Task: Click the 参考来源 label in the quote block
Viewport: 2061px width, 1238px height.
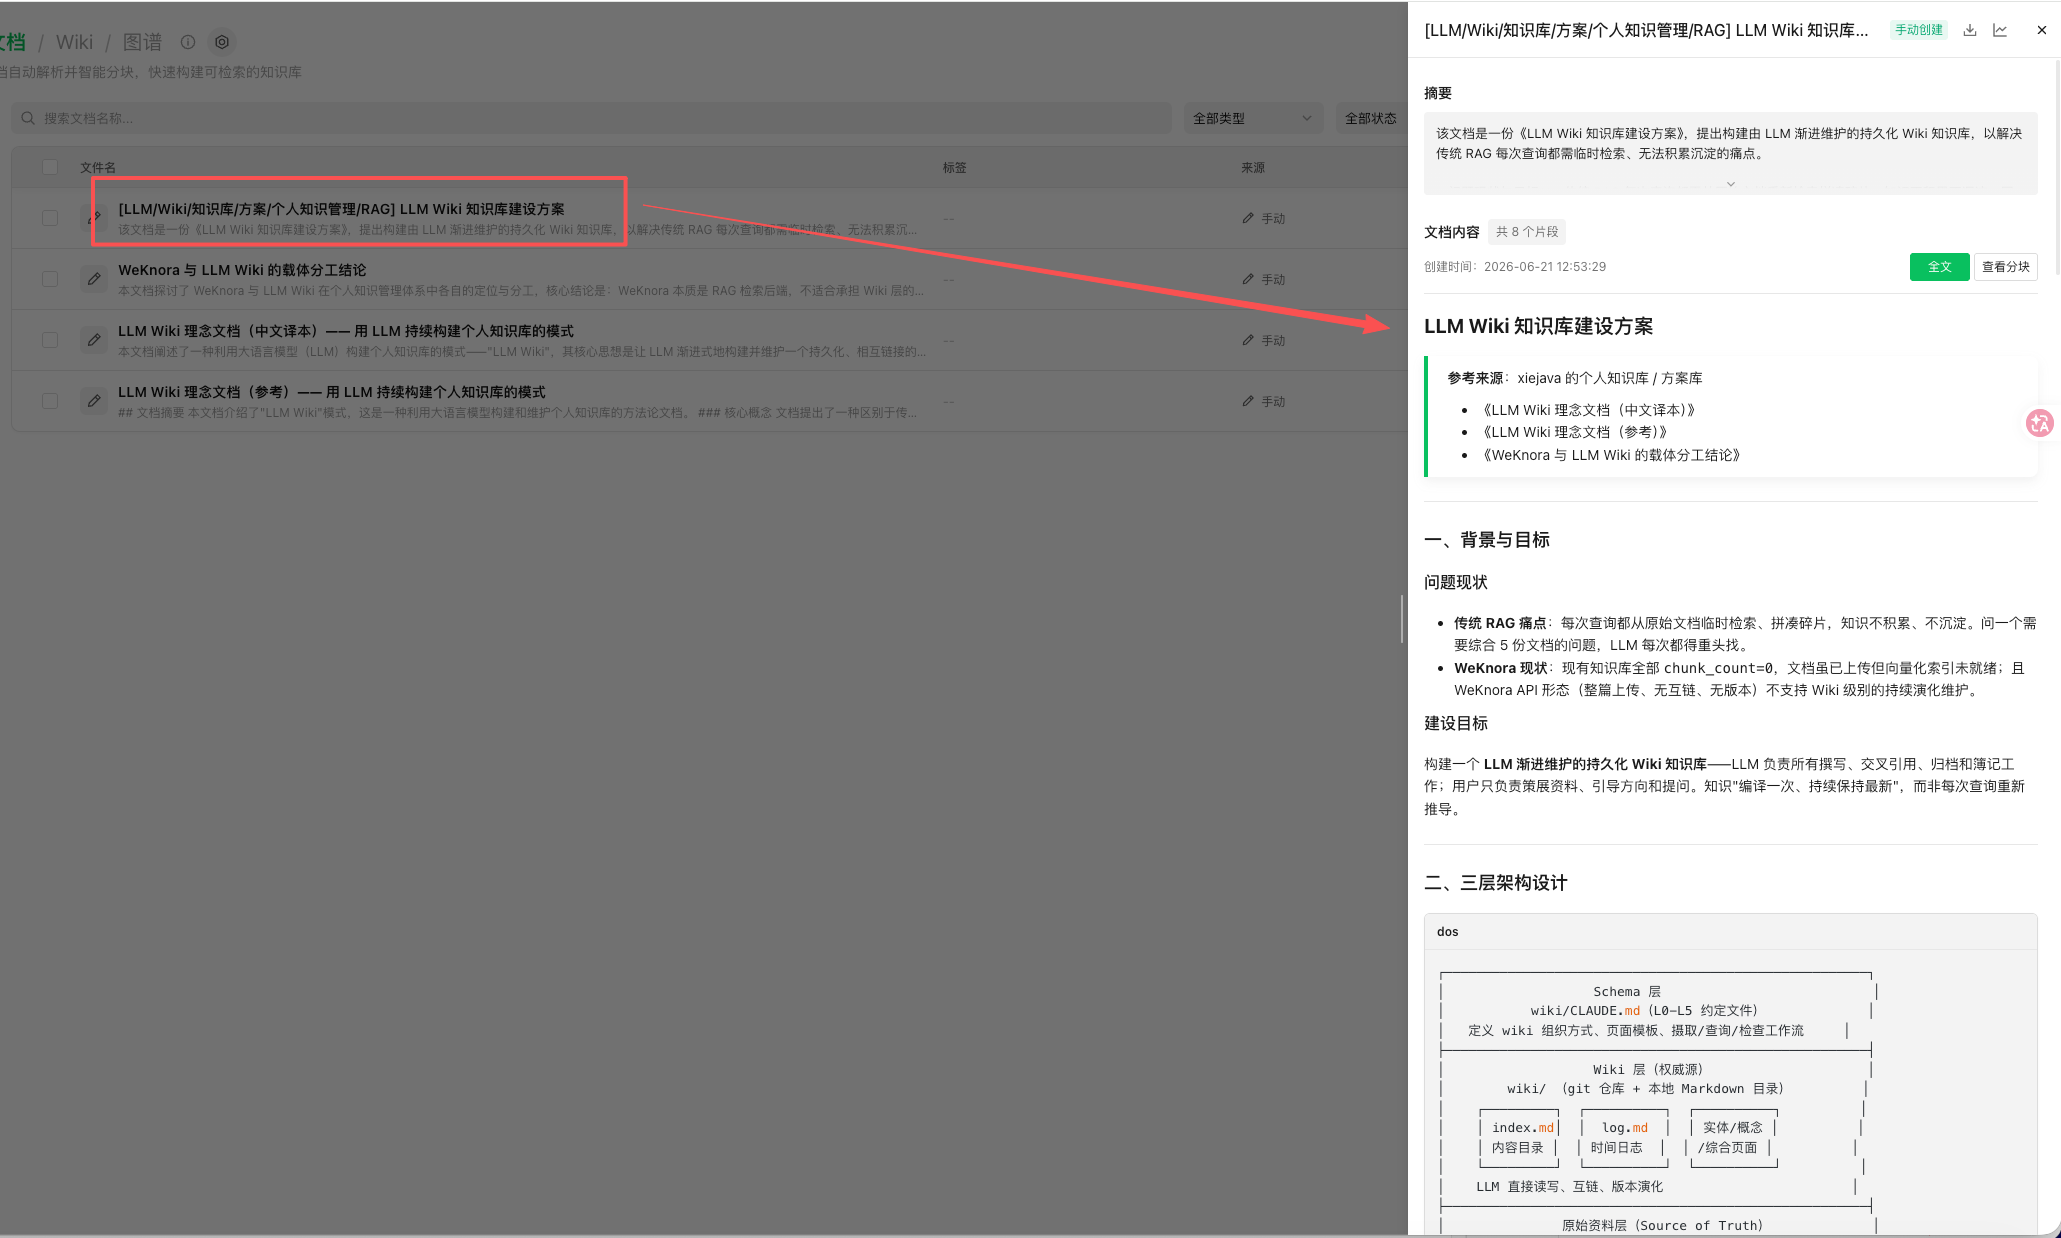Action: [1475, 378]
